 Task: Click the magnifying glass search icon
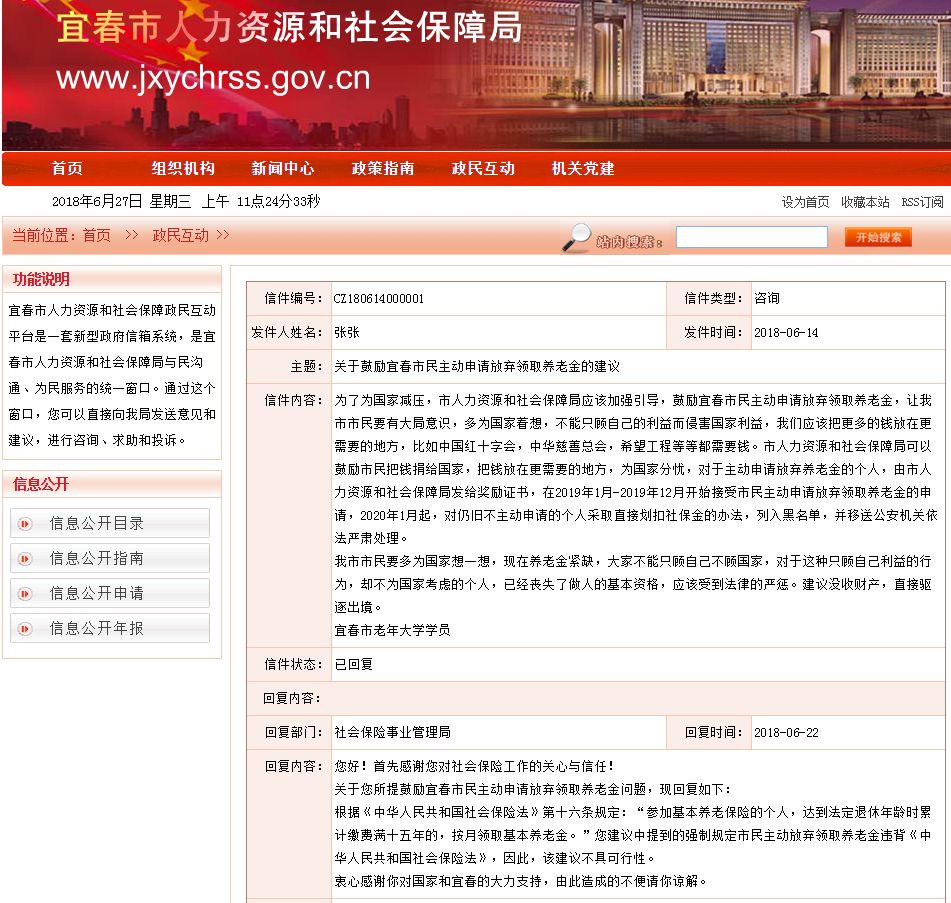coord(576,237)
